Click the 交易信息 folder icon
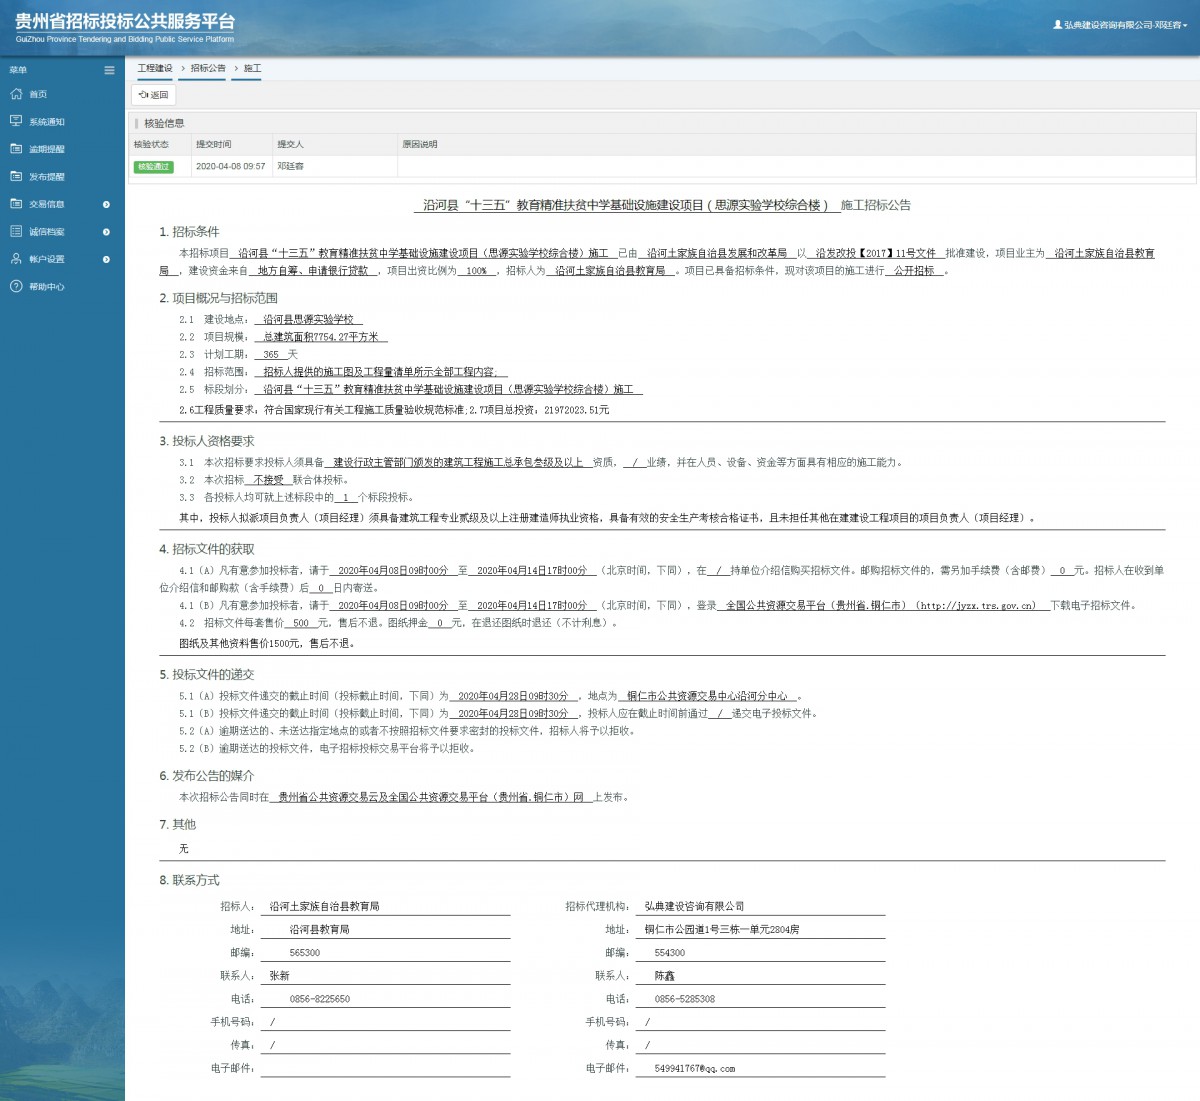This screenshot has width=1200, height=1101. tap(16, 204)
